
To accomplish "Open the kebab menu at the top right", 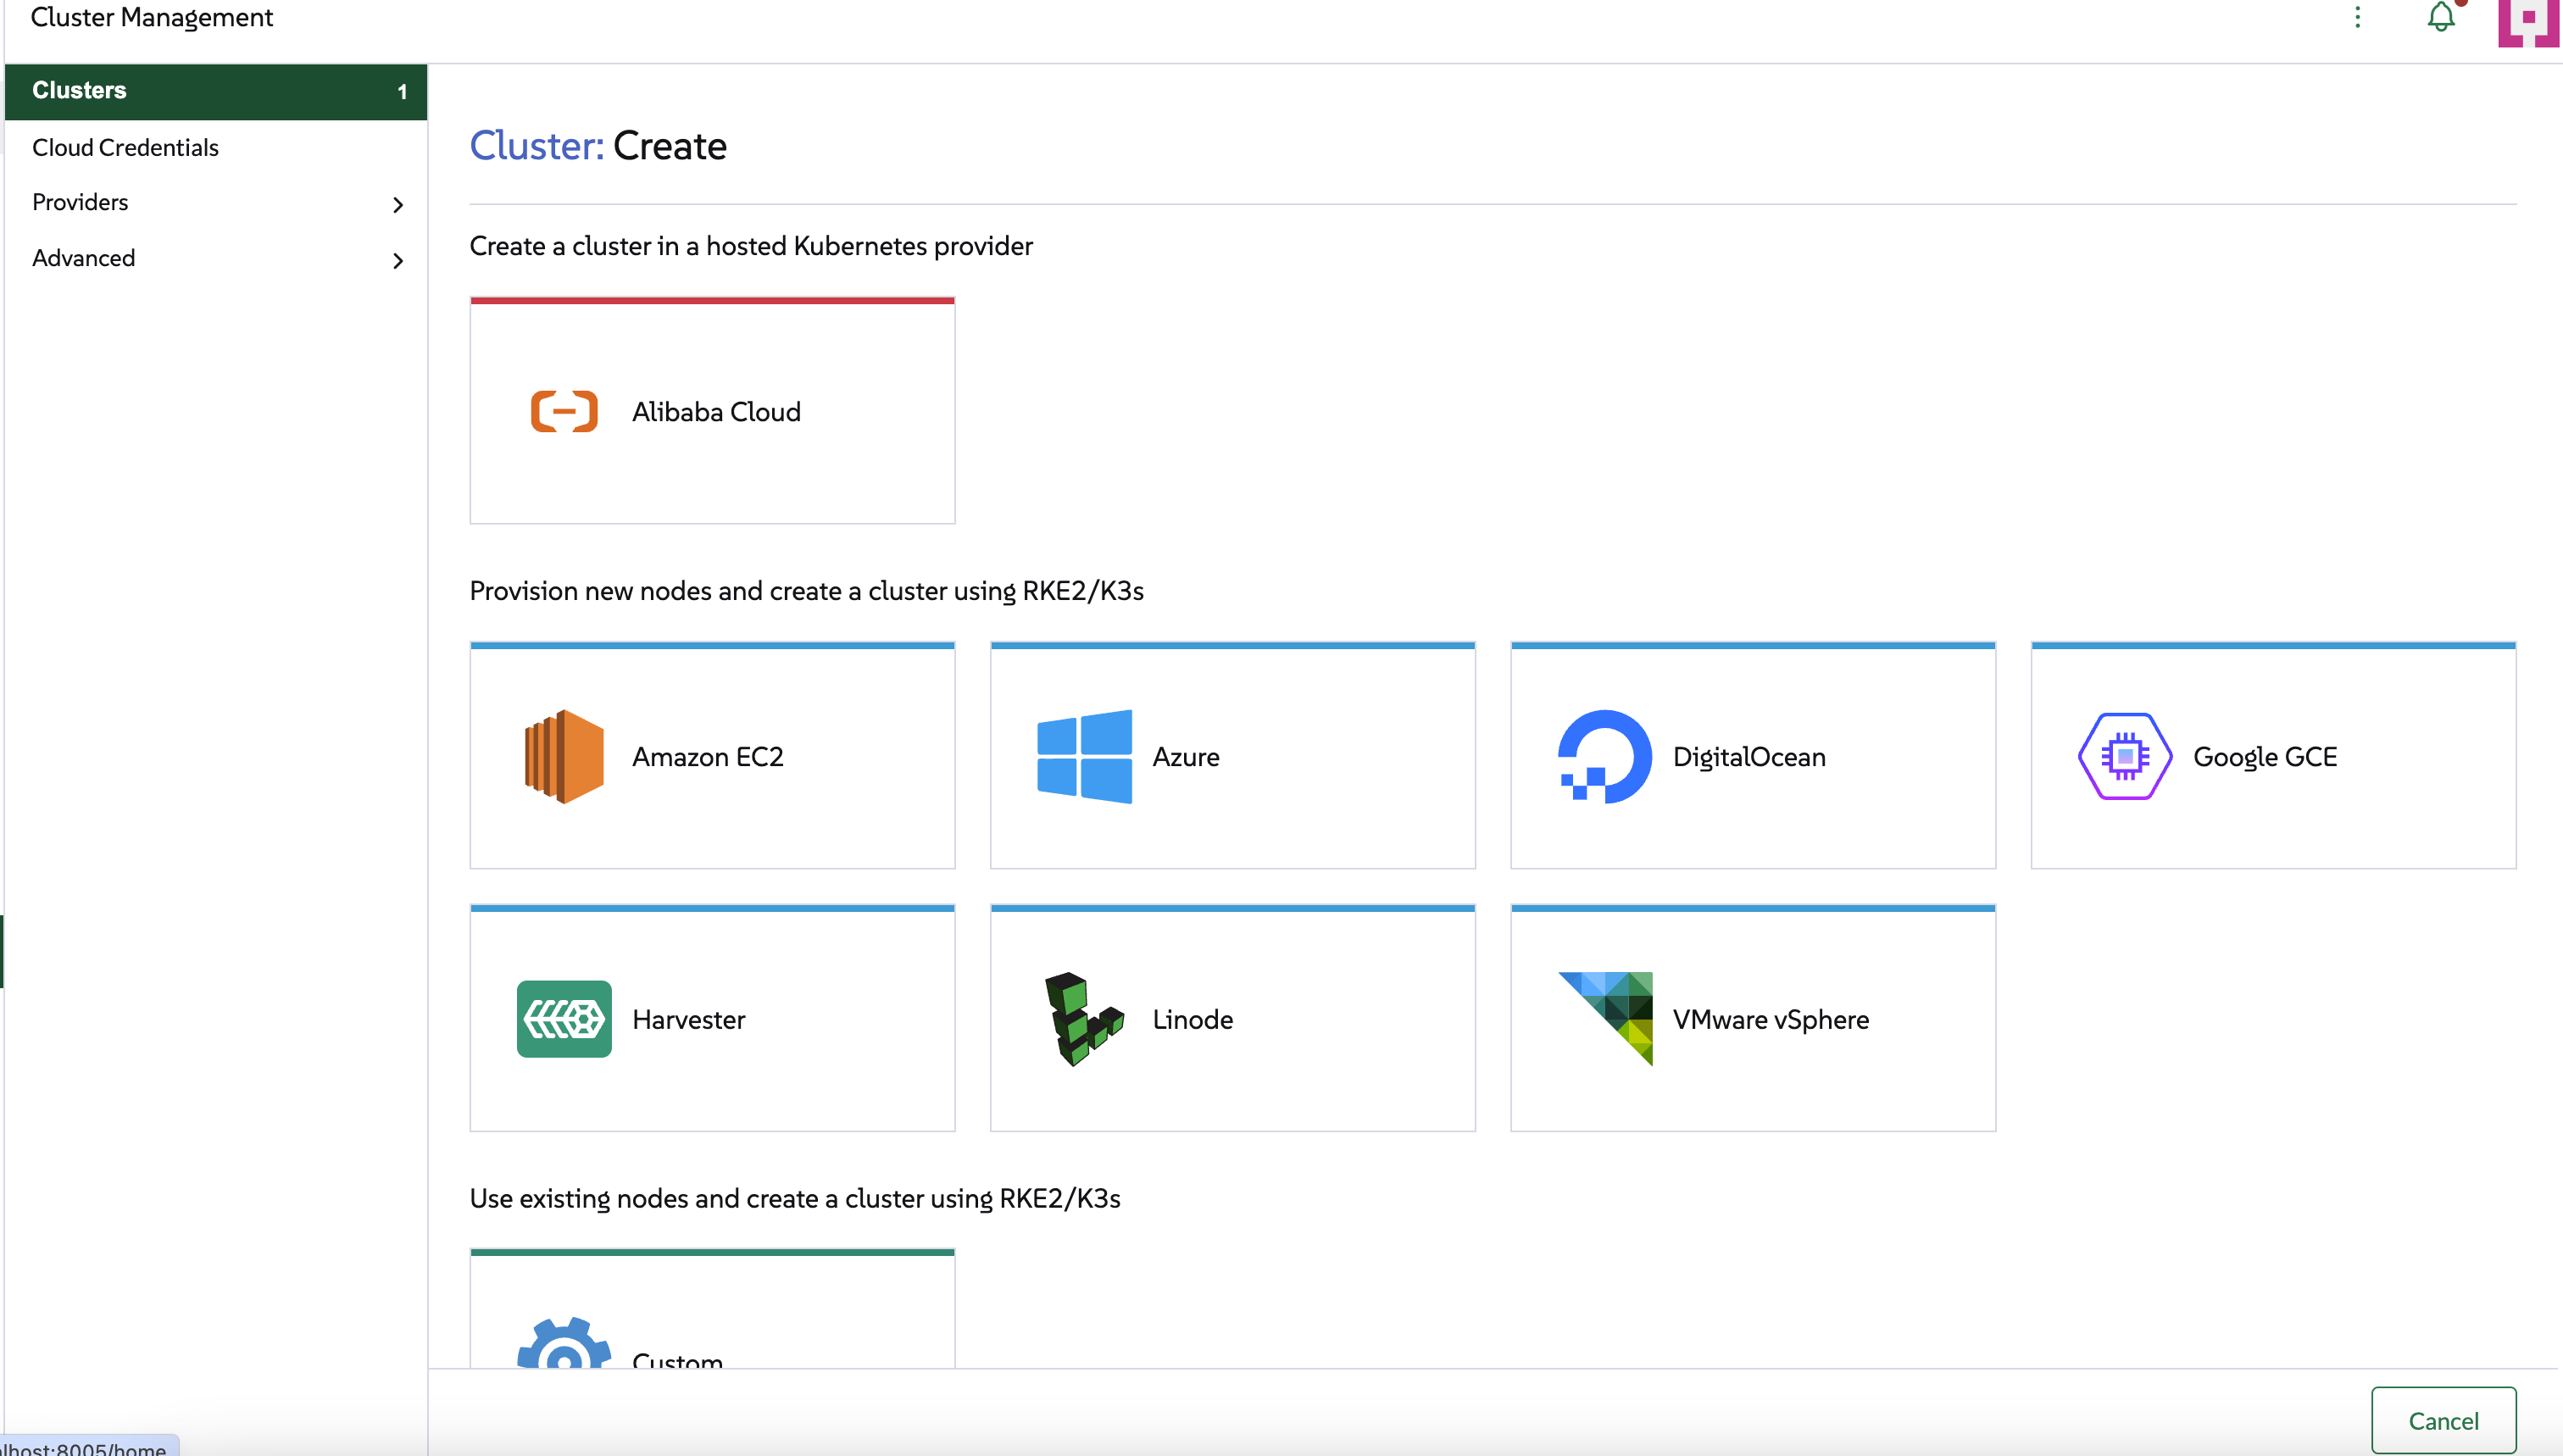I will tap(2357, 17).
